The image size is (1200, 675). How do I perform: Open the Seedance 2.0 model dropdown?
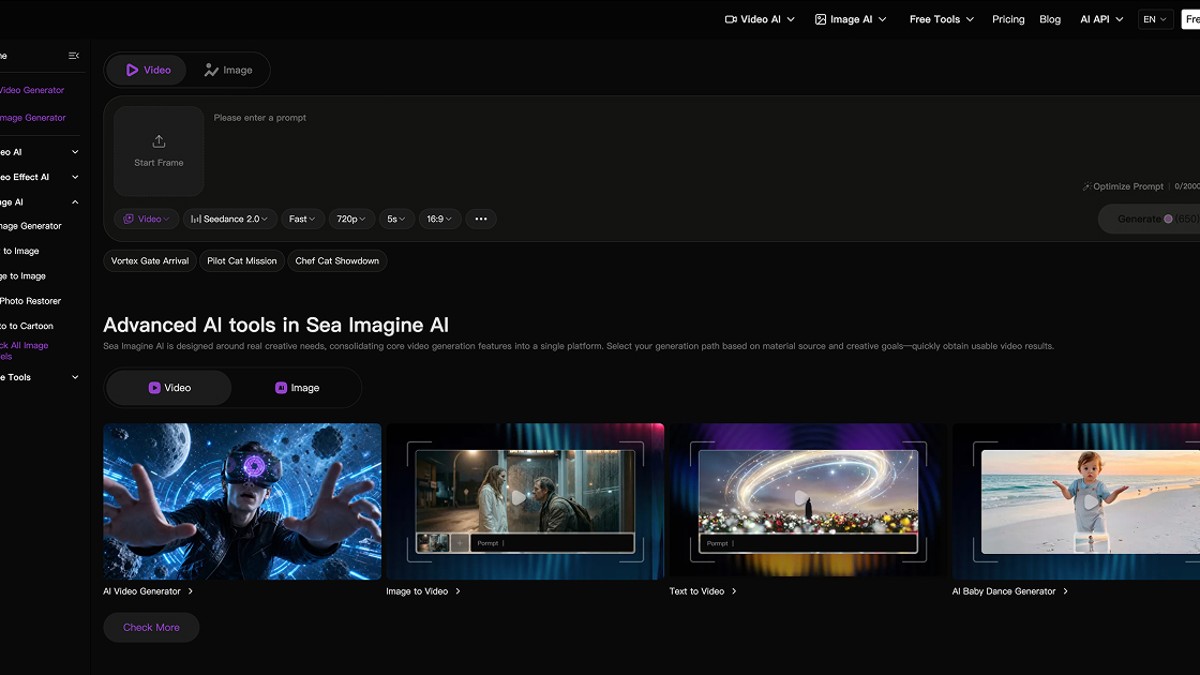click(x=229, y=219)
